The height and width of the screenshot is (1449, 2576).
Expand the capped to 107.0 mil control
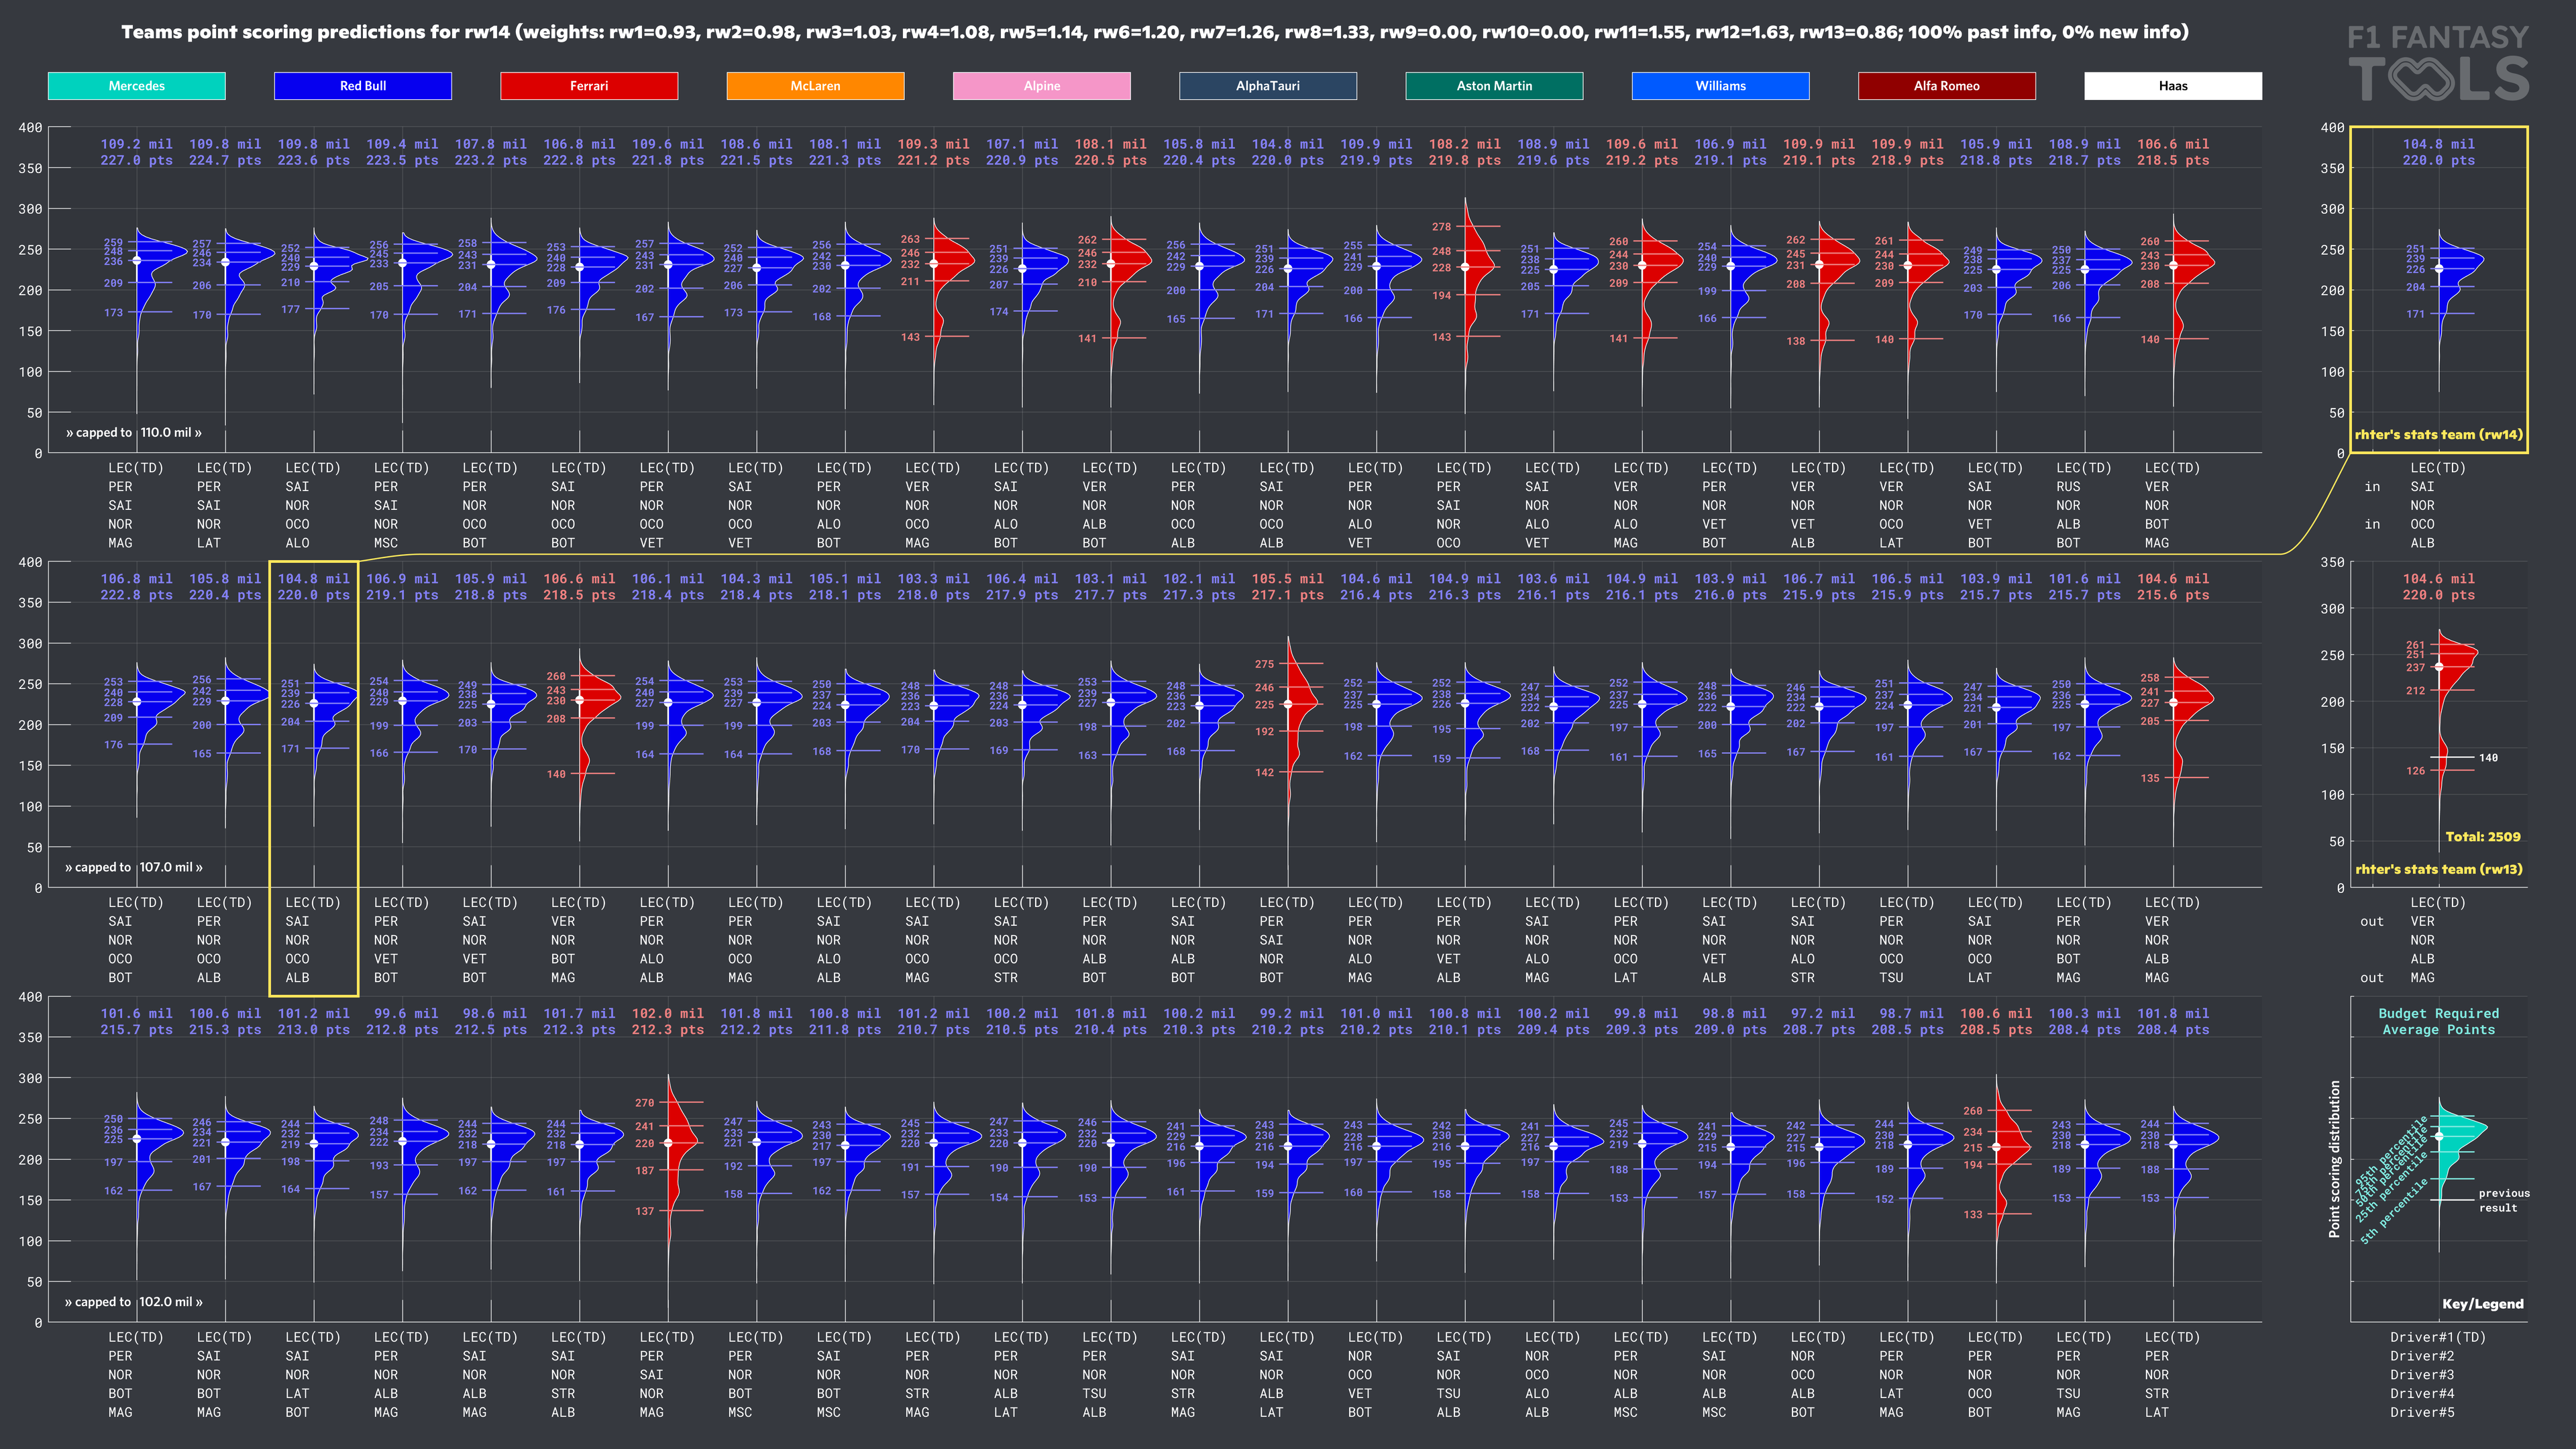pos(134,867)
